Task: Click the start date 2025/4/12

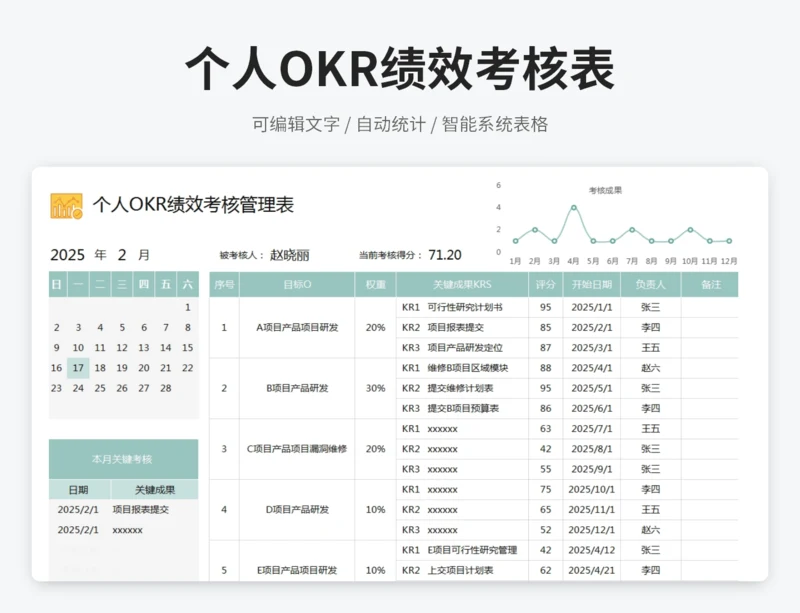Action: pos(592,550)
